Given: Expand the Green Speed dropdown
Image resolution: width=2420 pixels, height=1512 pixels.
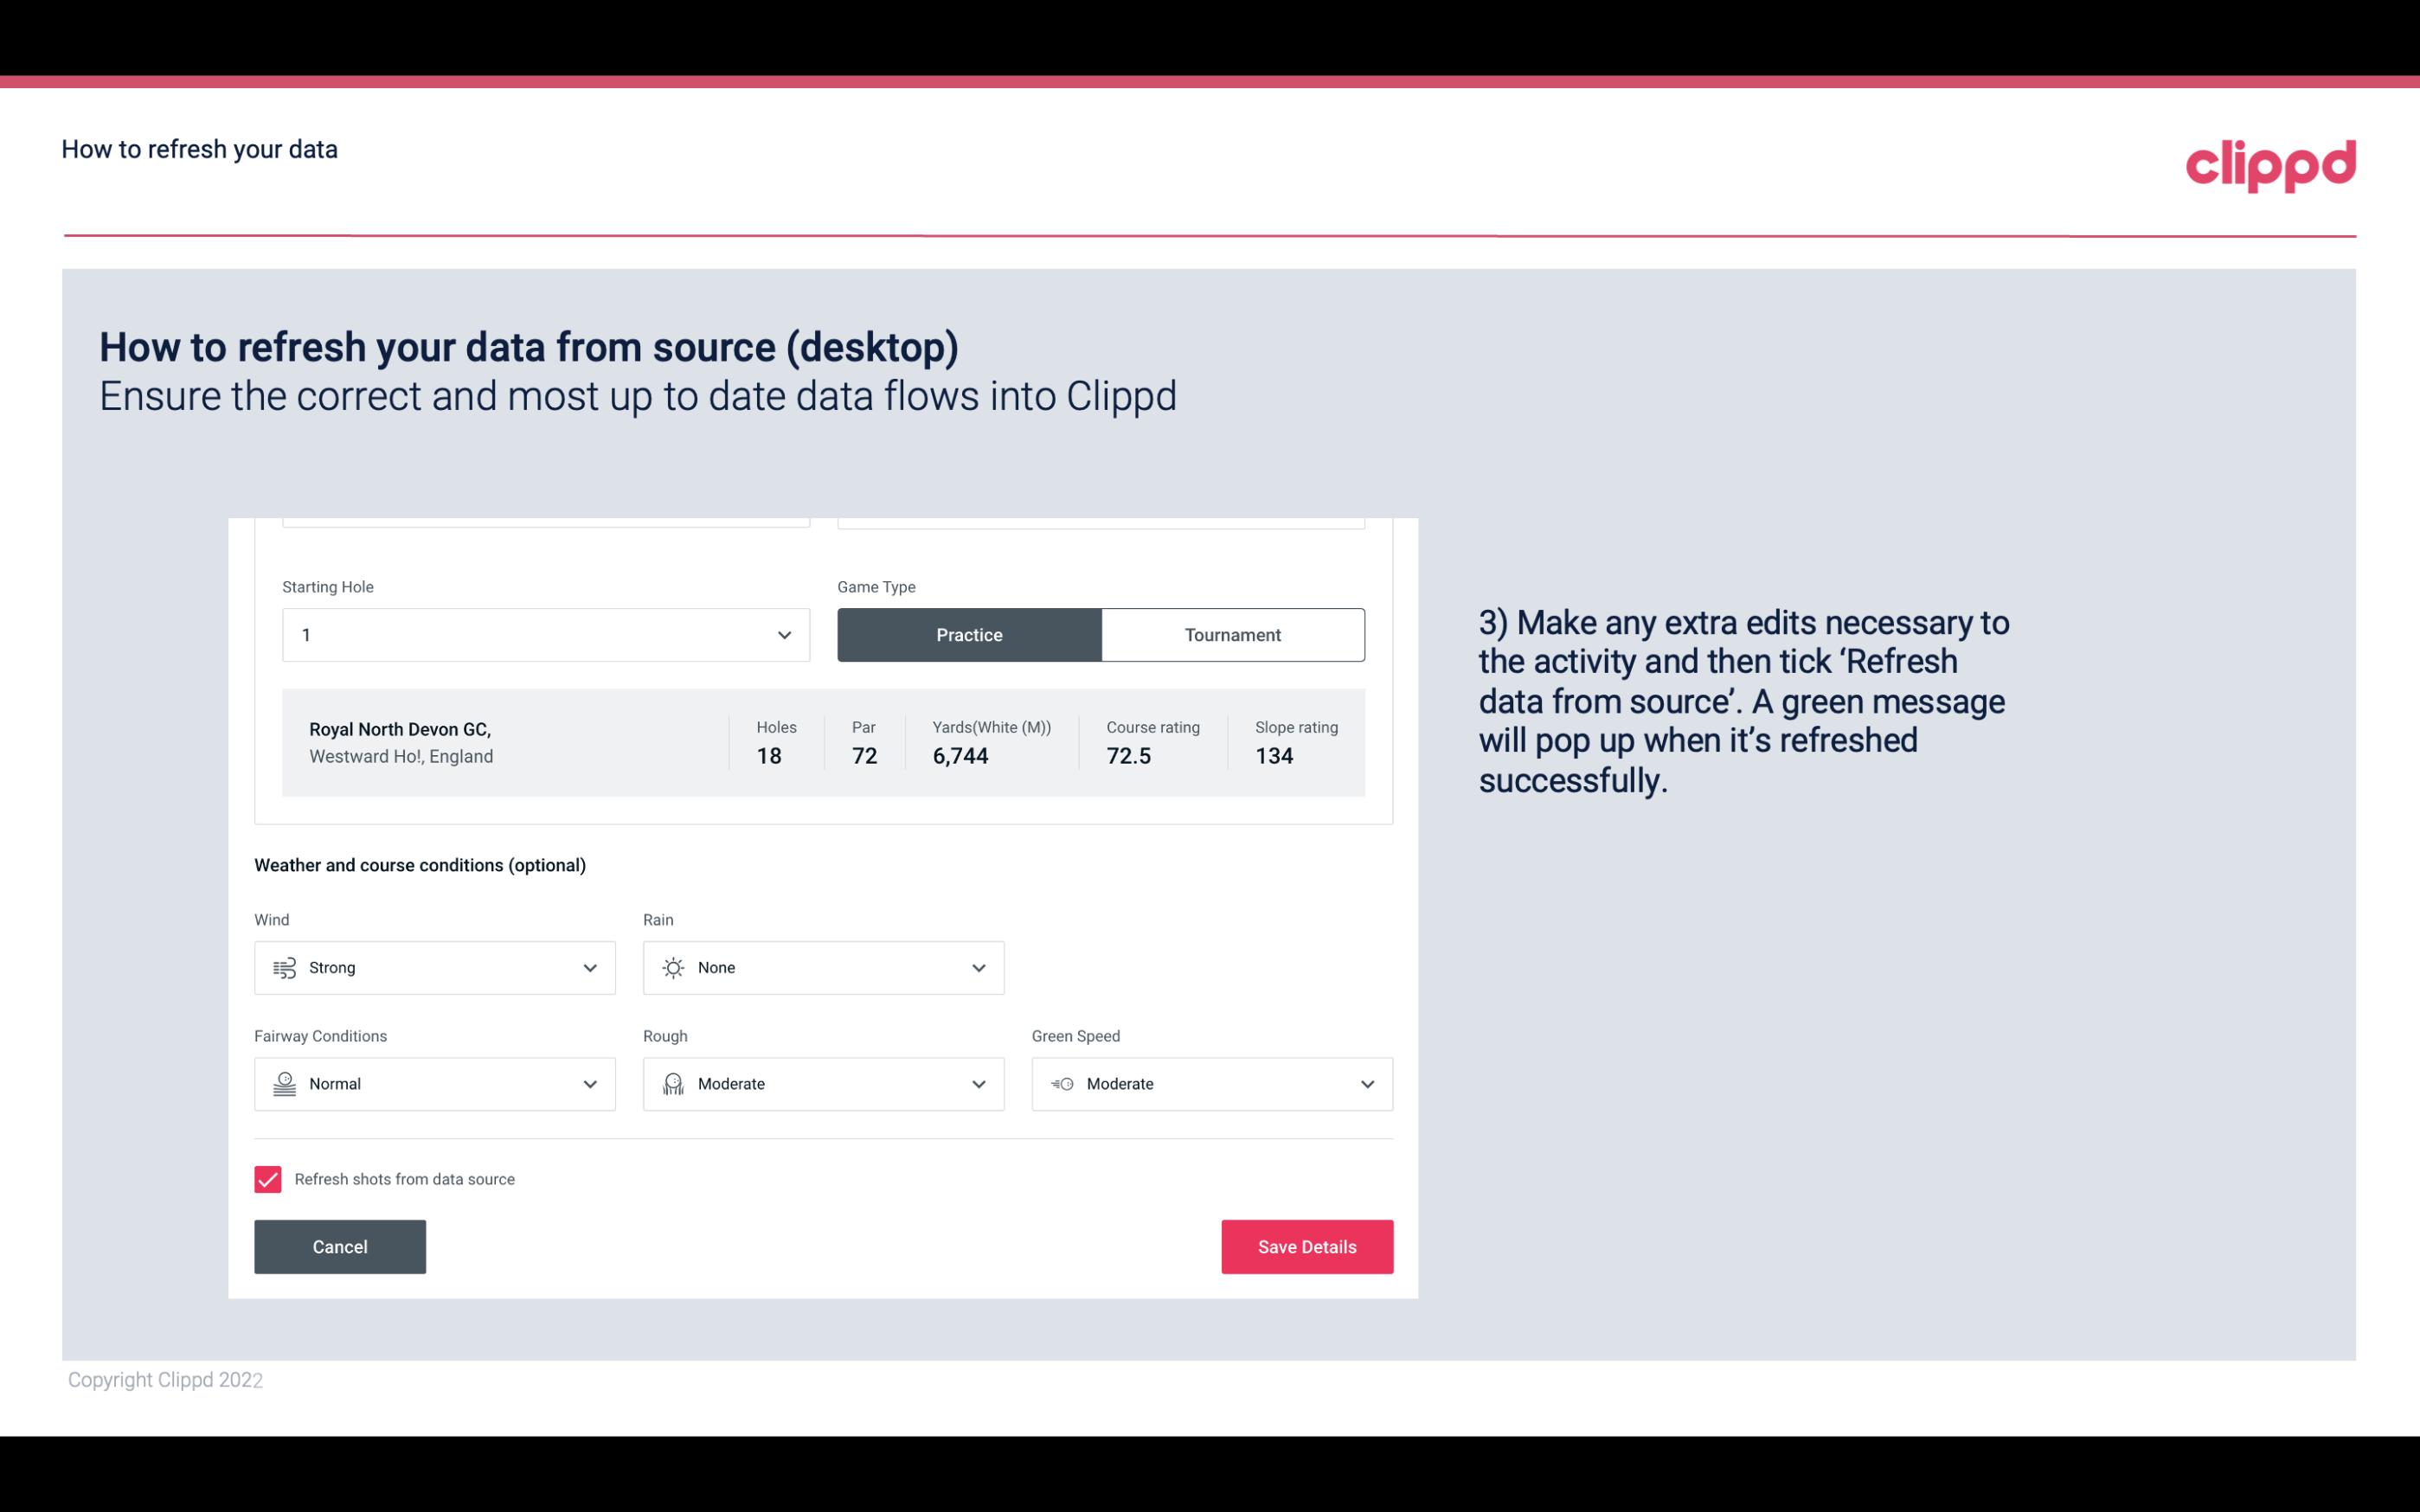Looking at the screenshot, I should tap(1368, 1084).
